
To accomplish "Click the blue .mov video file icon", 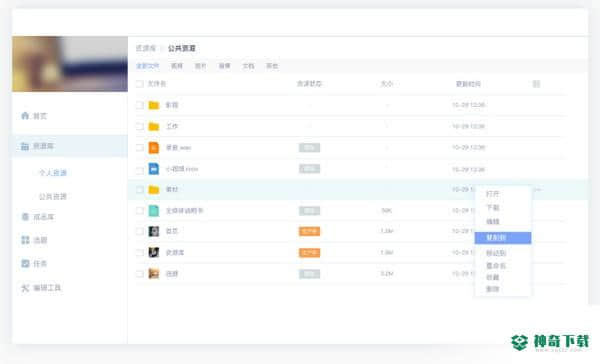I will (154, 168).
